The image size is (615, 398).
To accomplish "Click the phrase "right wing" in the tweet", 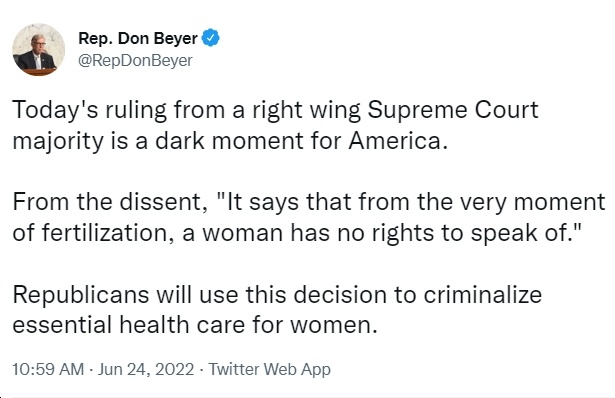I will pos(306,110).
